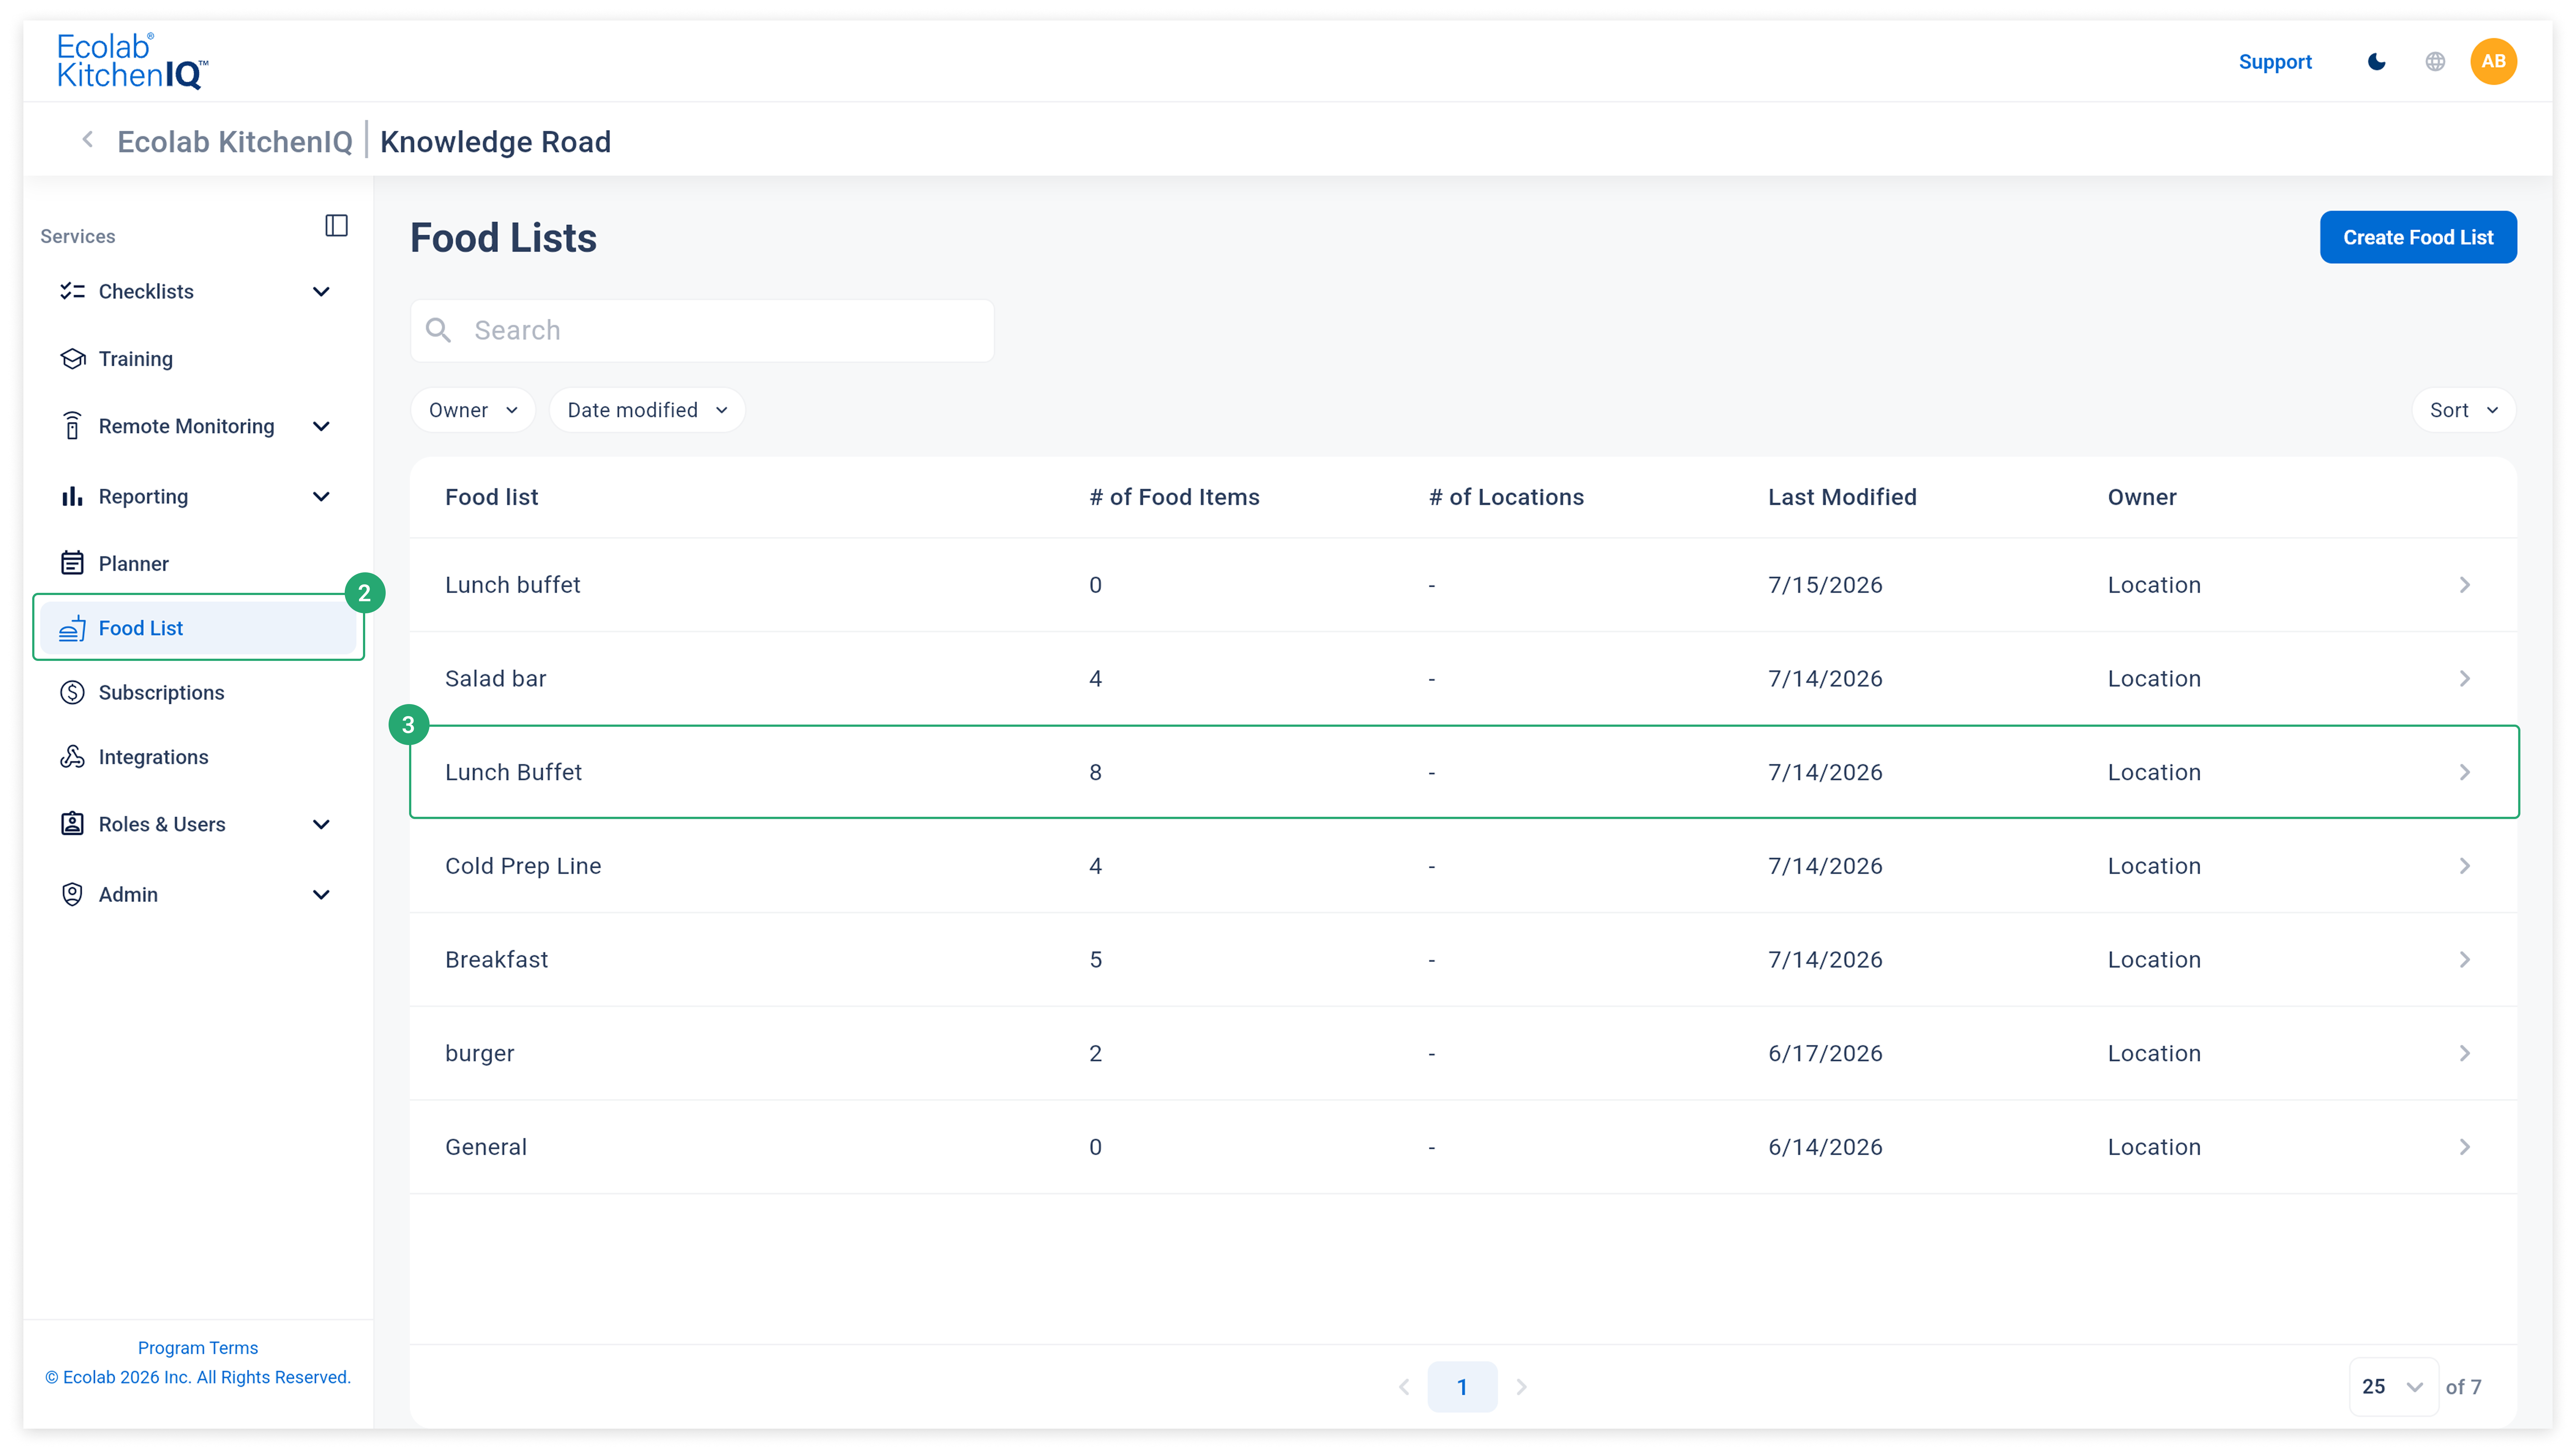Click the 6/17/2026 date cell
The height and width of the screenshot is (1455, 2576).
pyautogui.click(x=1825, y=1053)
